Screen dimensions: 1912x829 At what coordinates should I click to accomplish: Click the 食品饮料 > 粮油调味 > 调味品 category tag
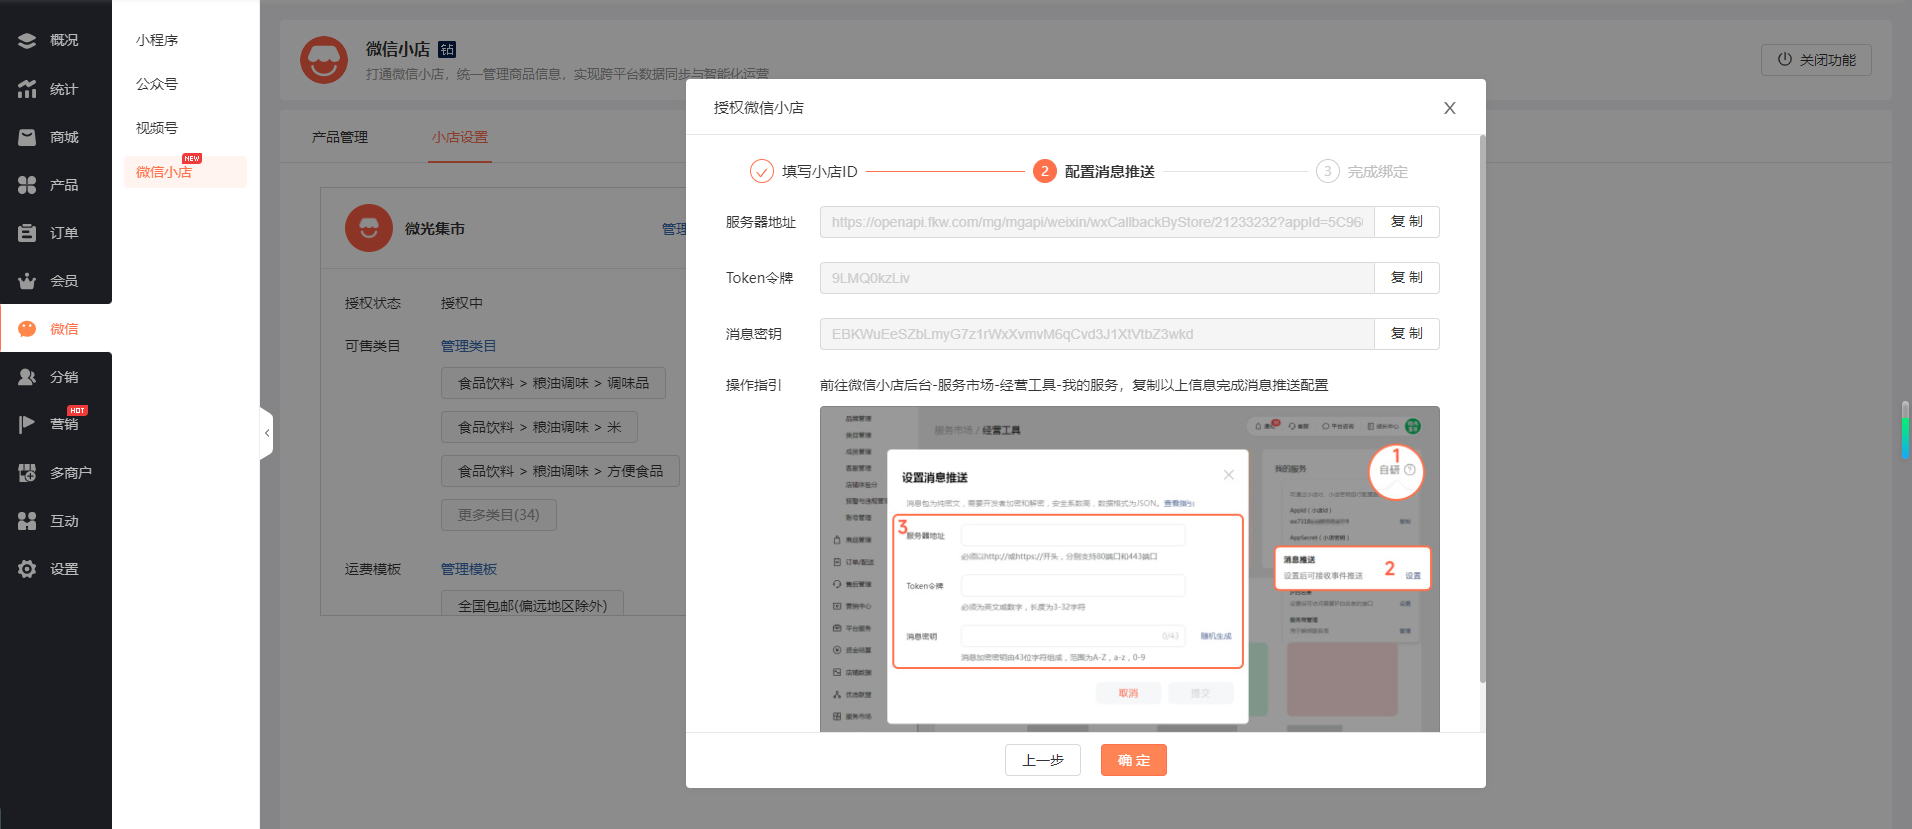(x=553, y=383)
